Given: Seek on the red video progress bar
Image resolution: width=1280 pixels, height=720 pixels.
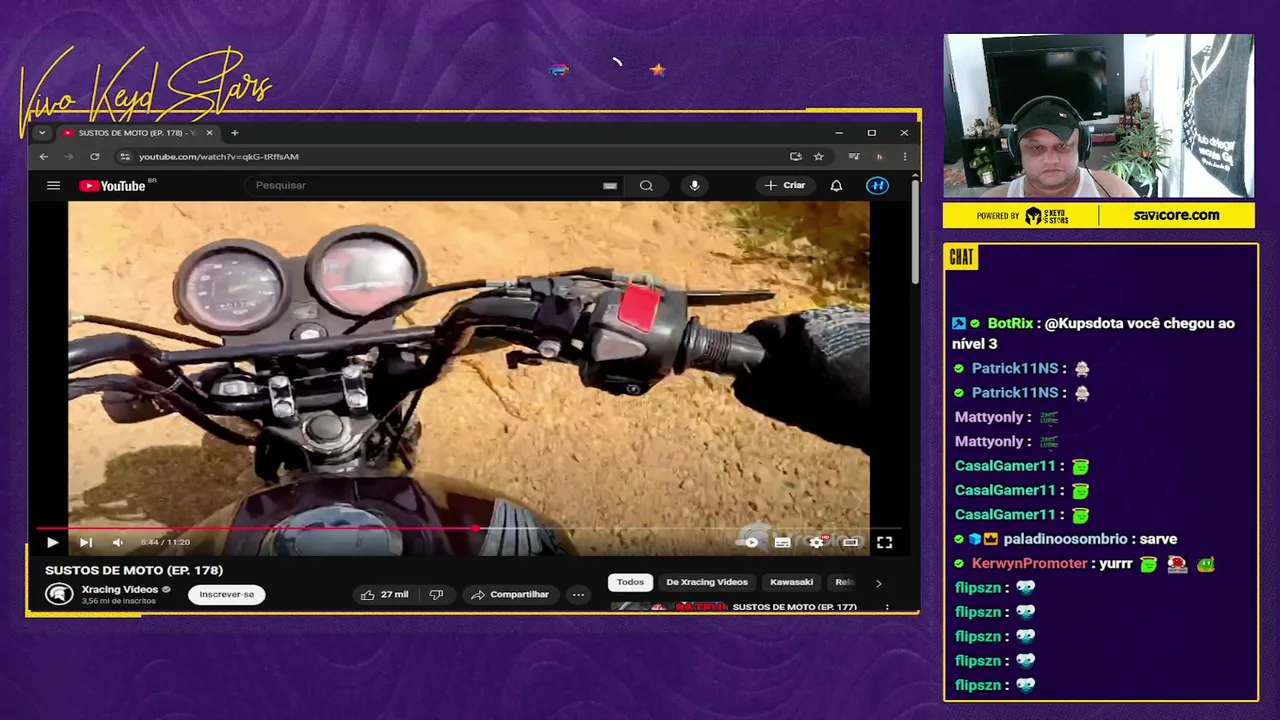Looking at the screenshot, I should [469, 528].
